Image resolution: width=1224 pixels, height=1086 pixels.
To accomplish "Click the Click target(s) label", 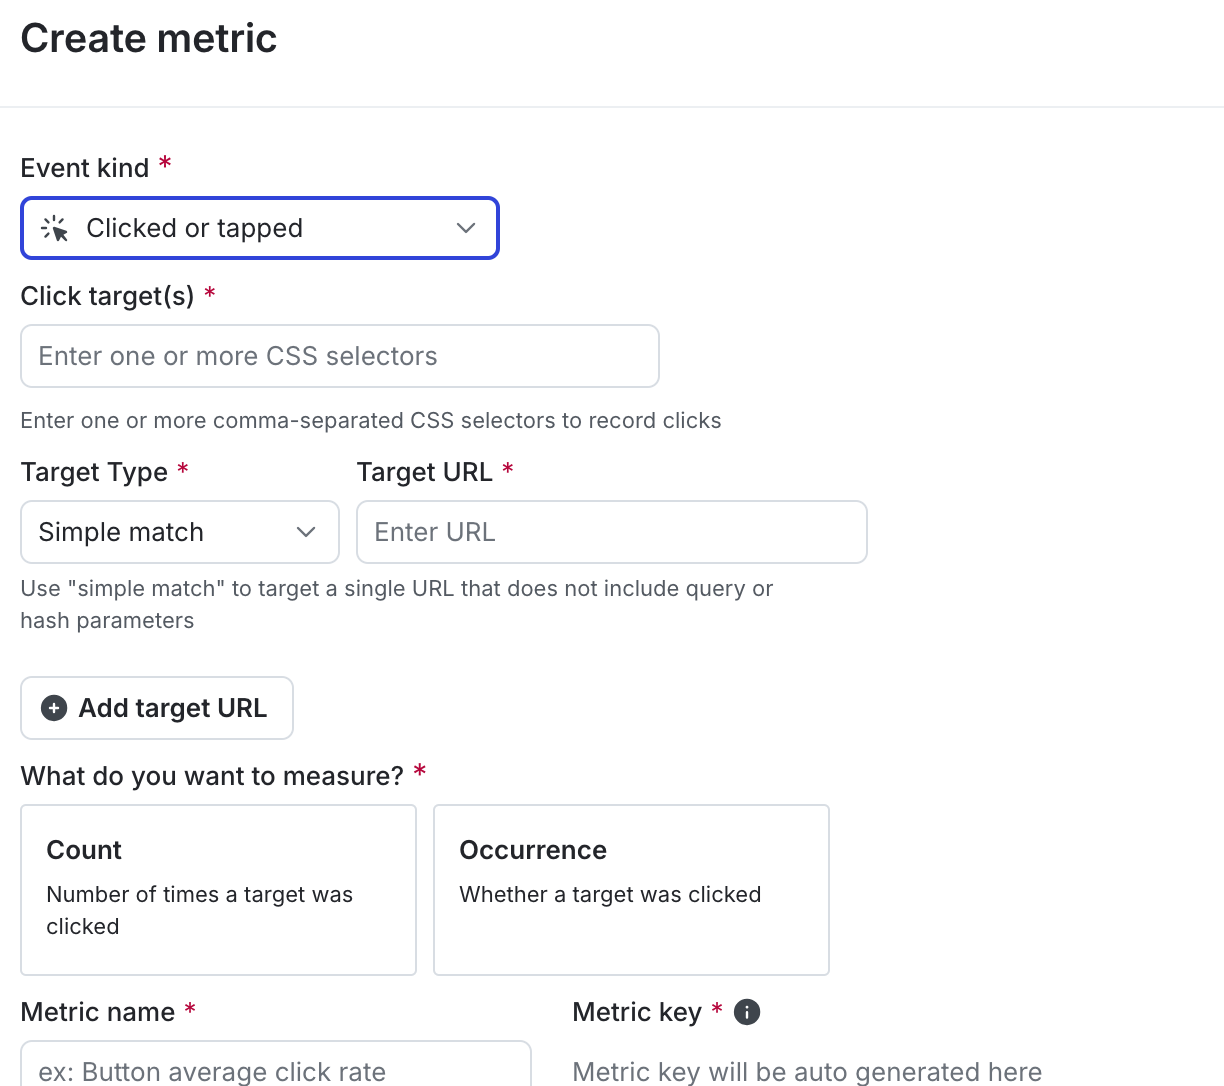I will 107,296.
